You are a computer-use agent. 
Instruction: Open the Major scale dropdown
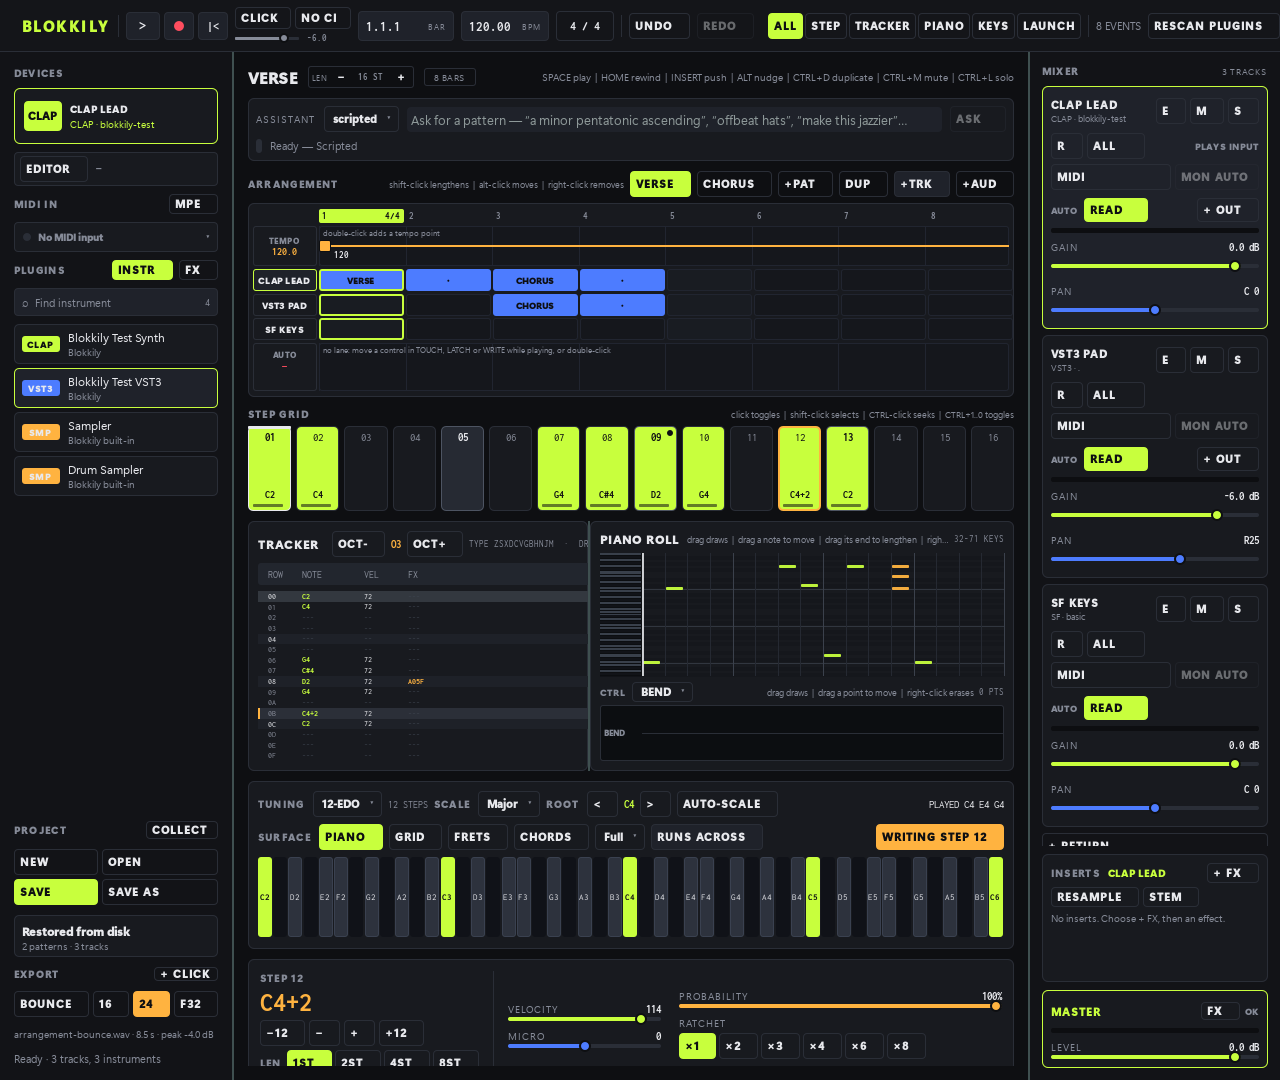click(509, 804)
